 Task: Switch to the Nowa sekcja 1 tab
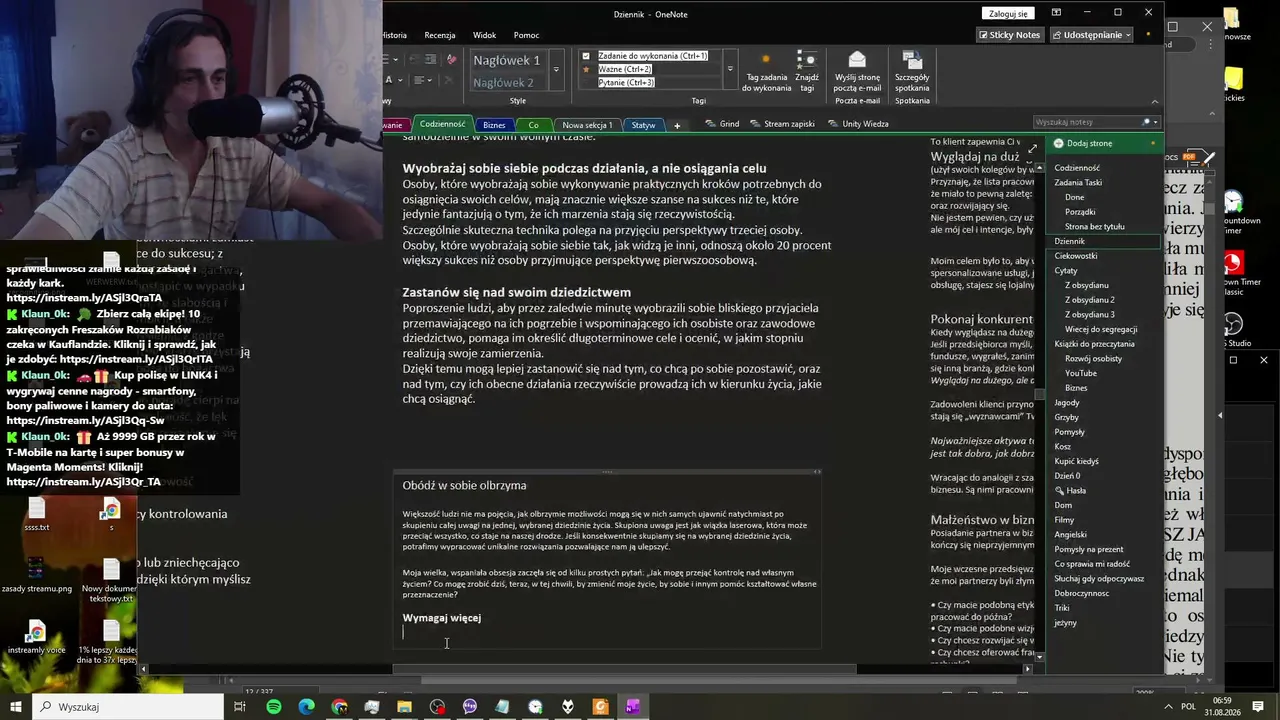point(587,125)
